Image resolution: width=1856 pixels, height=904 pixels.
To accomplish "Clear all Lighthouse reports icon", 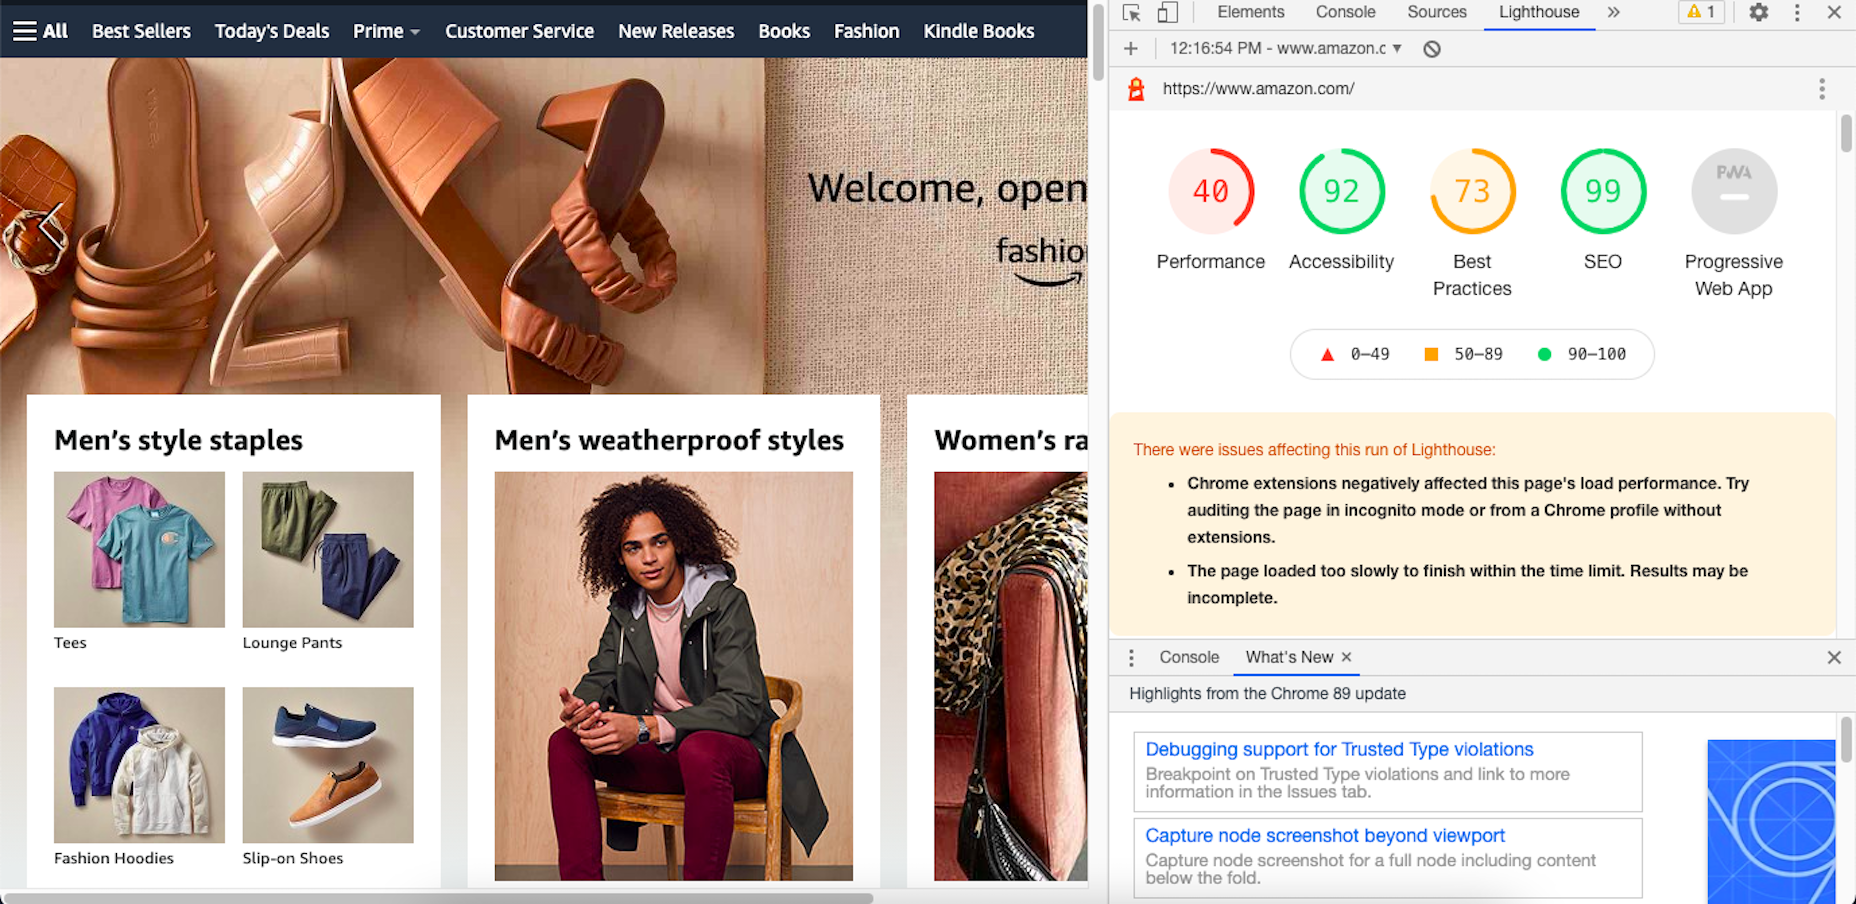I will point(1432,48).
